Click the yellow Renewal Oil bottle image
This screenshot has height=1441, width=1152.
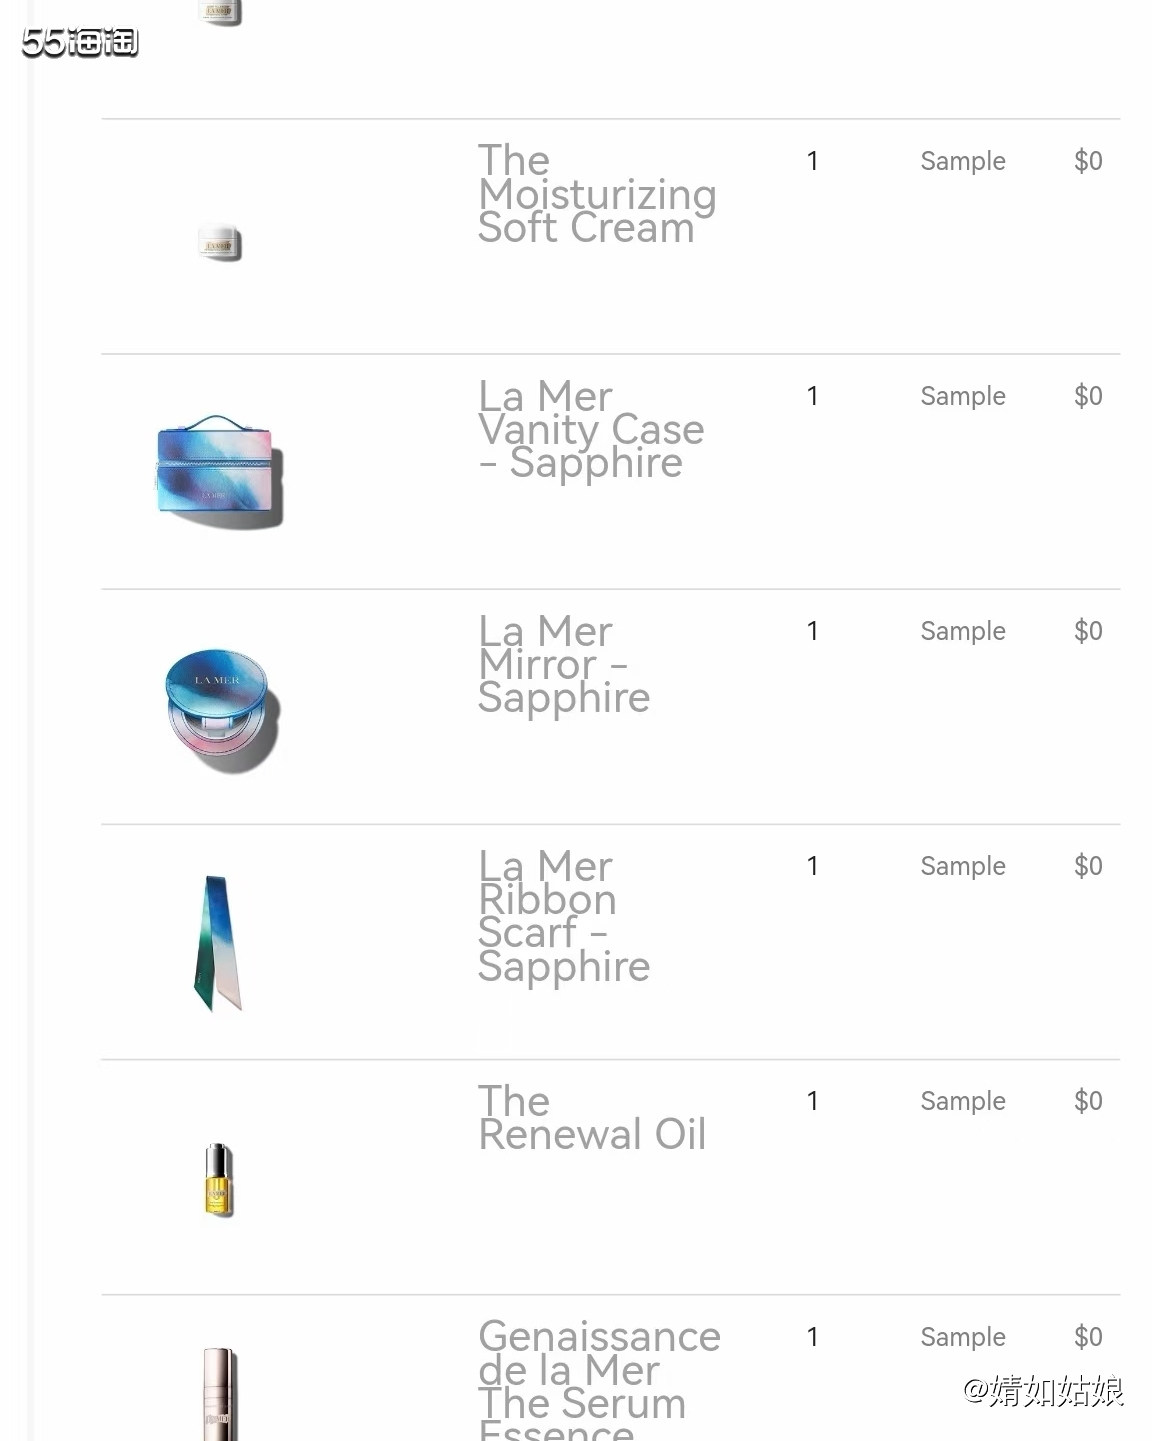point(218,1180)
